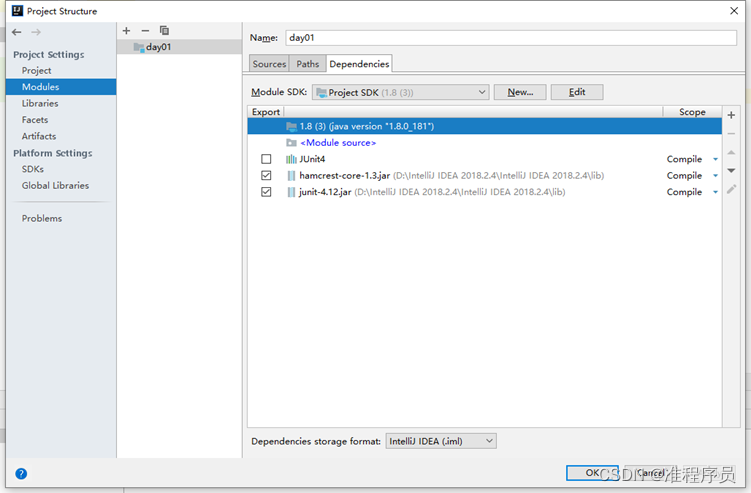This screenshot has width=751, height=493.
Task: Select Modules in the sidebar
Action: [x=61, y=87]
